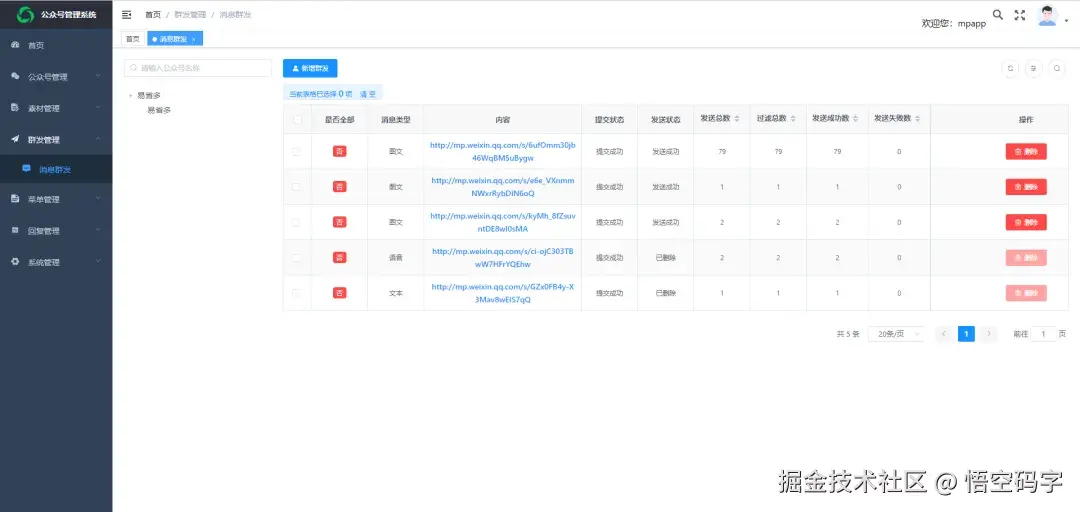Screen dimensions: 1080x512
Task: Click the document icon beside 素材管理
Action: pyautogui.click(x=15, y=108)
